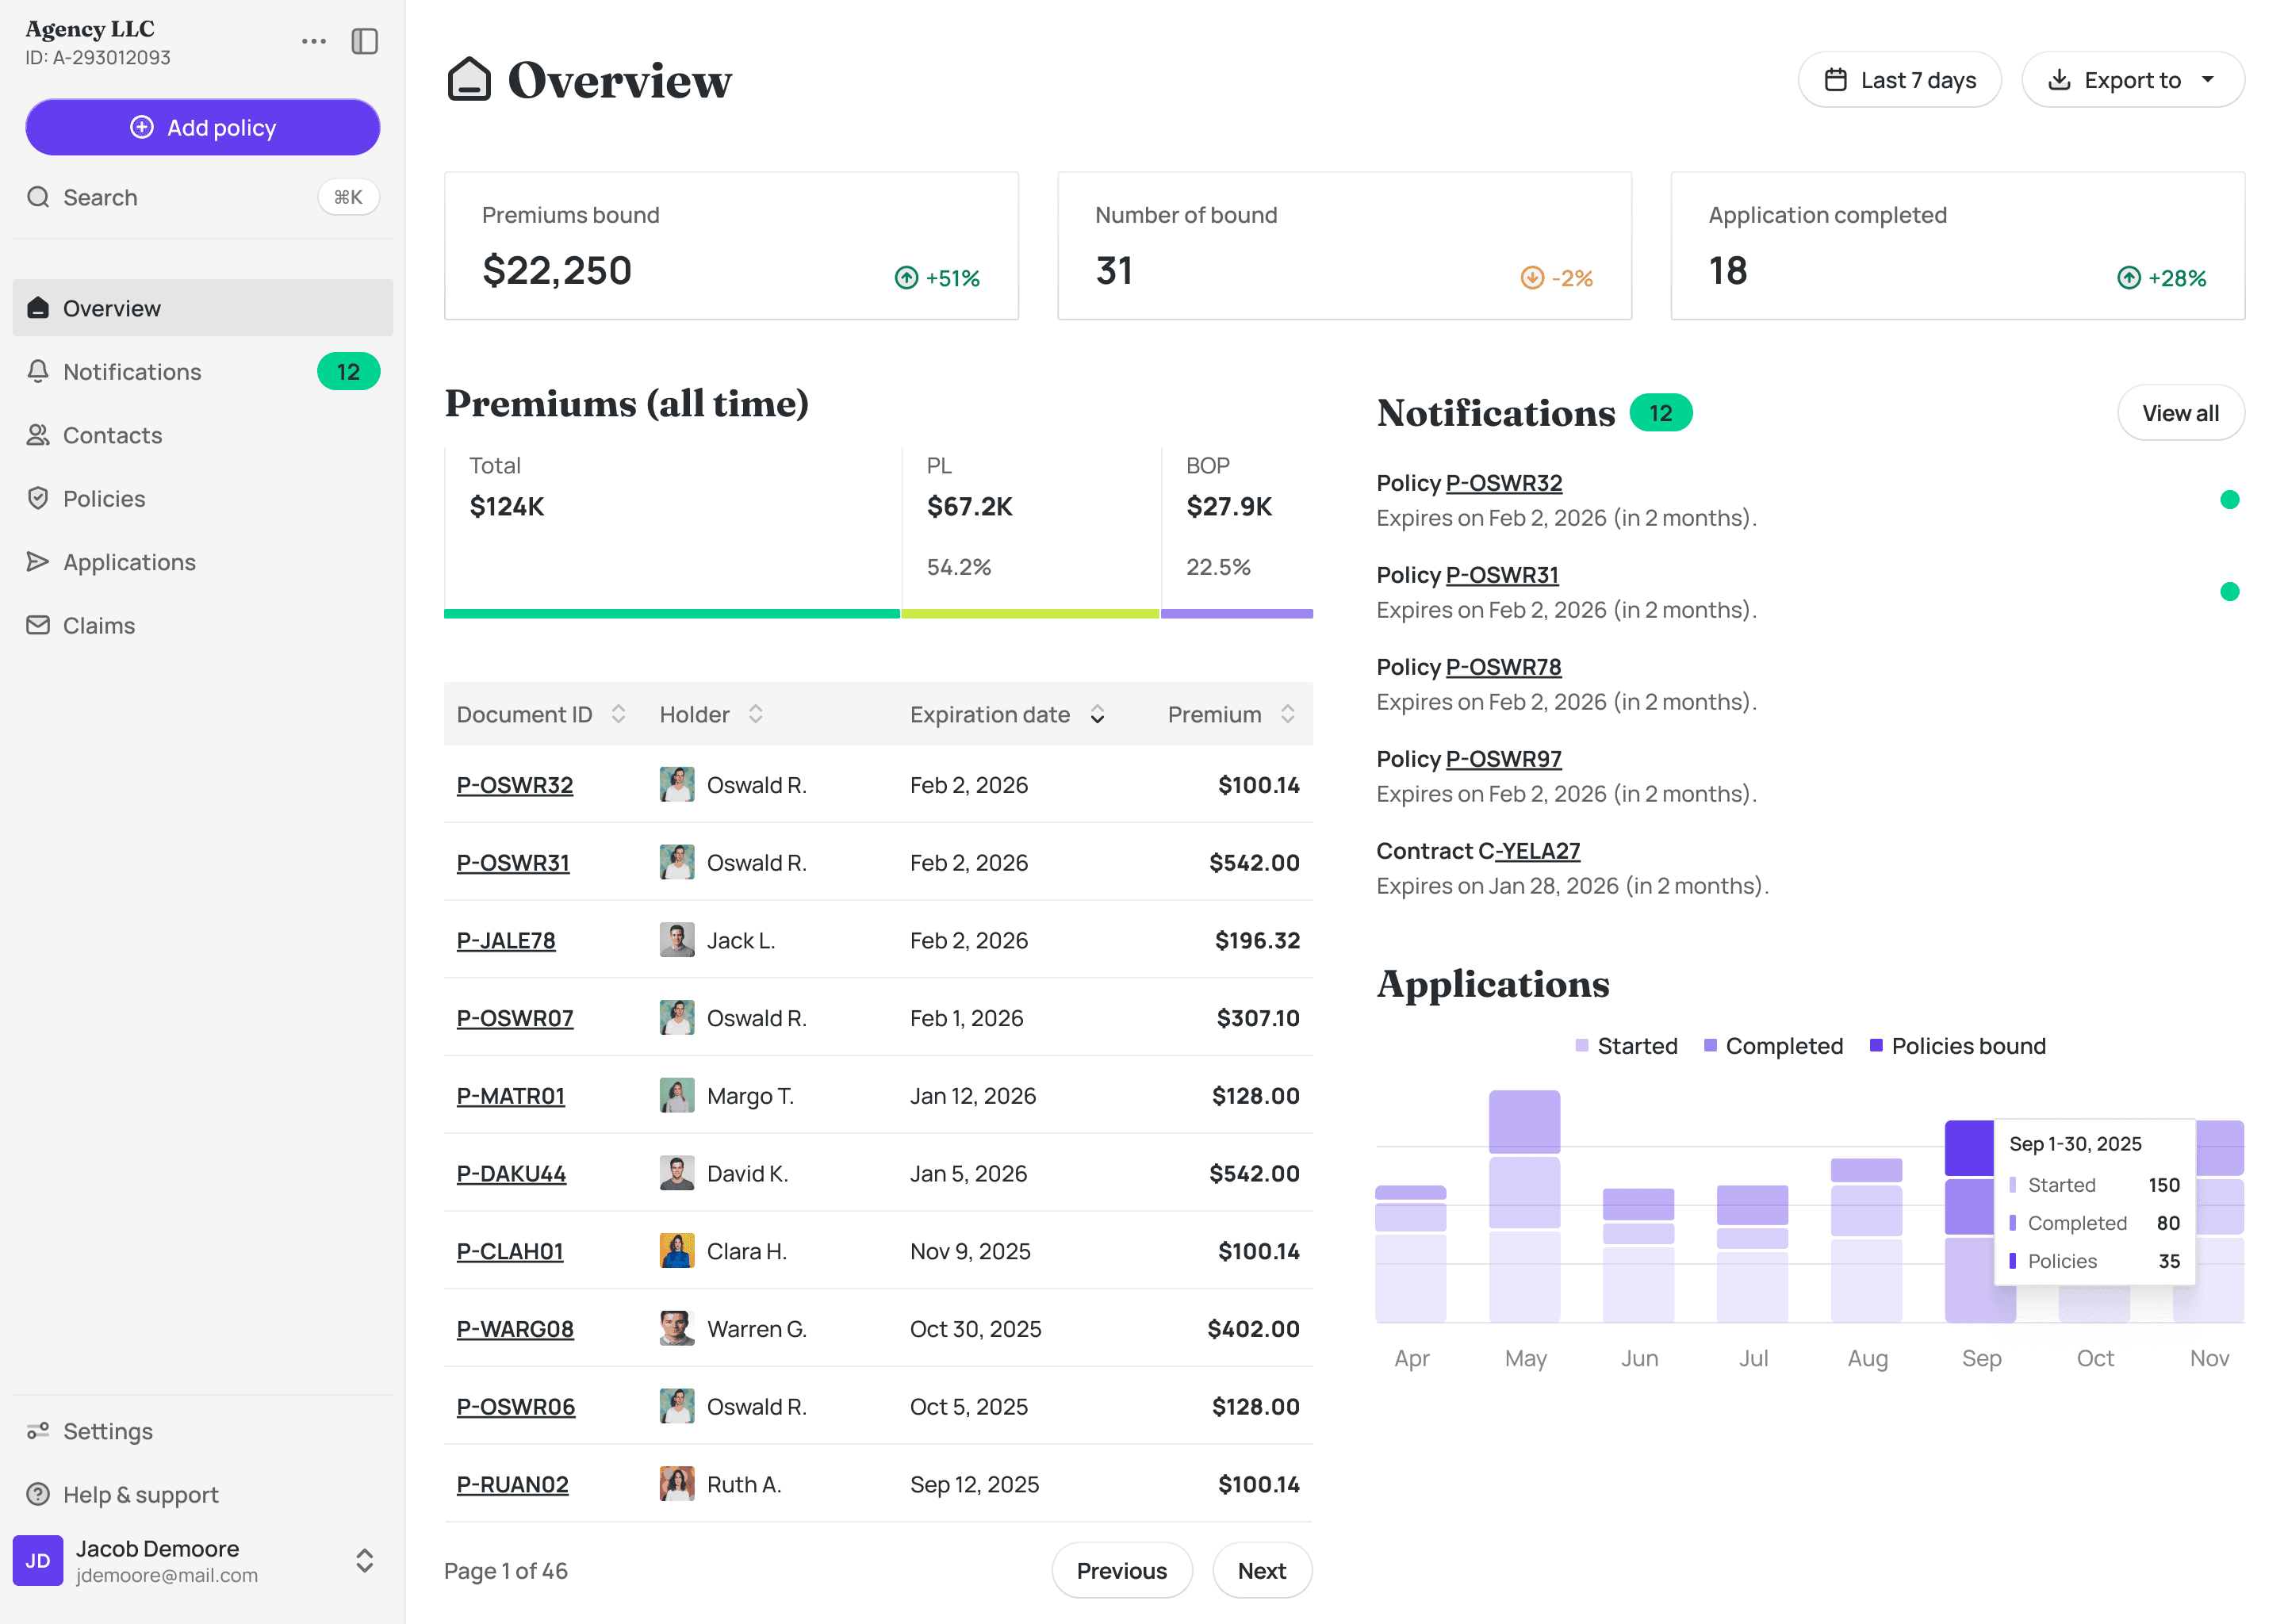Screen dimensions: 2284x1624
Task: Click the house icon beside the Overview heading
Action: pyautogui.click(x=469, y=79)
